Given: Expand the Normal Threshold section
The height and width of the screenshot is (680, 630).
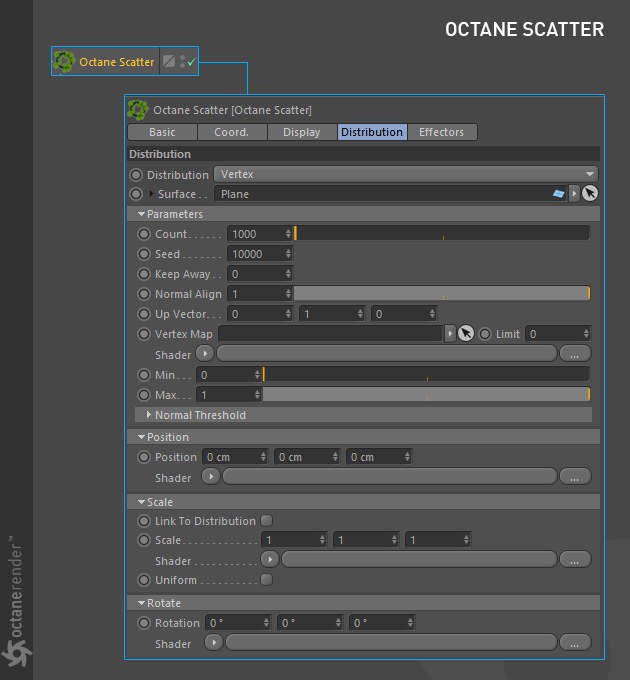Looking at the screenshot, I should point(149,415).
